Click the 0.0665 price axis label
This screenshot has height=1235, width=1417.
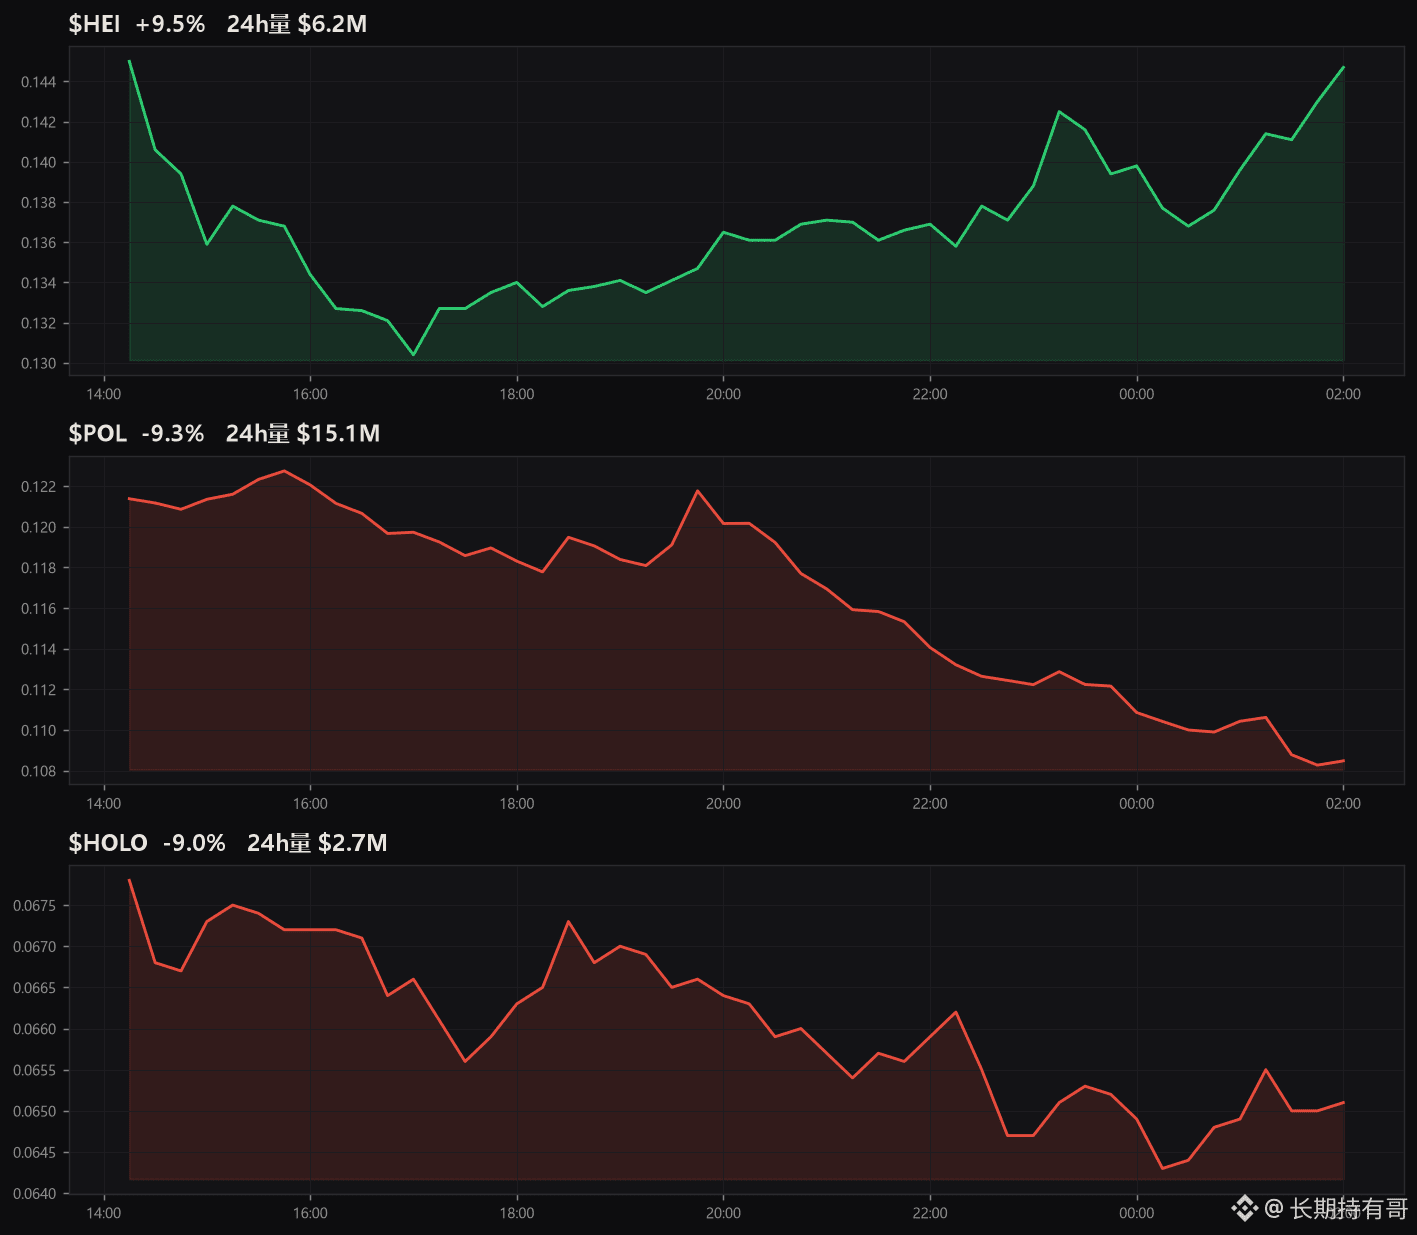pos(35,988)
